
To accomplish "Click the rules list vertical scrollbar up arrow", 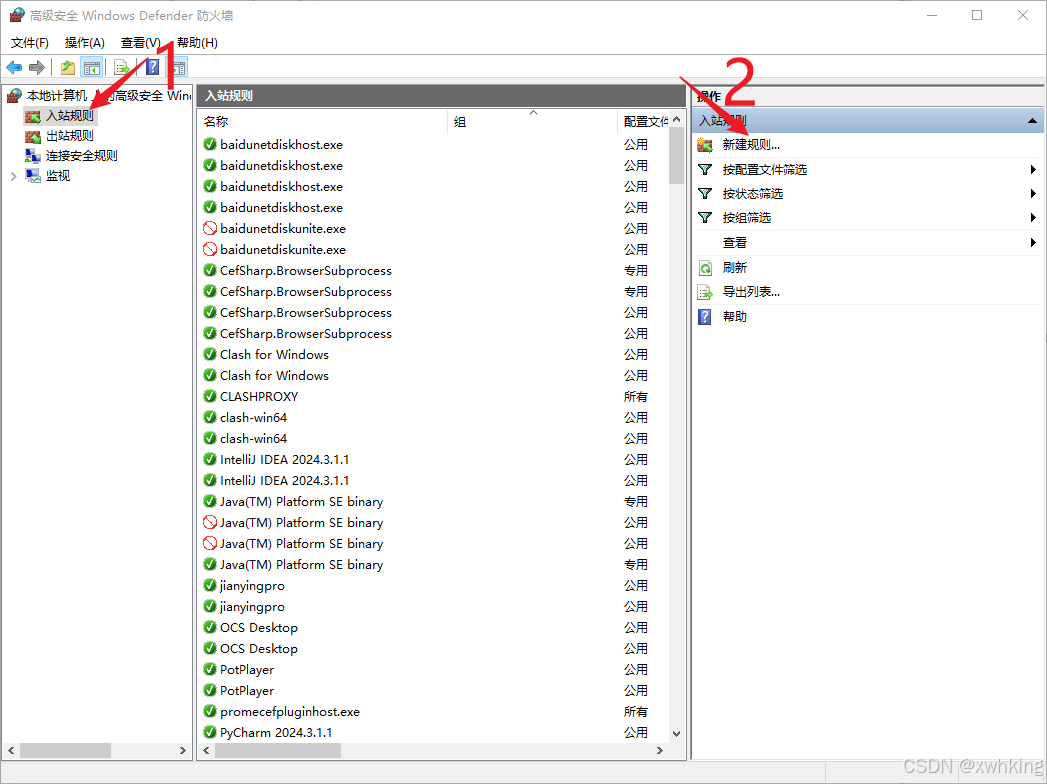I will (676, 120).
